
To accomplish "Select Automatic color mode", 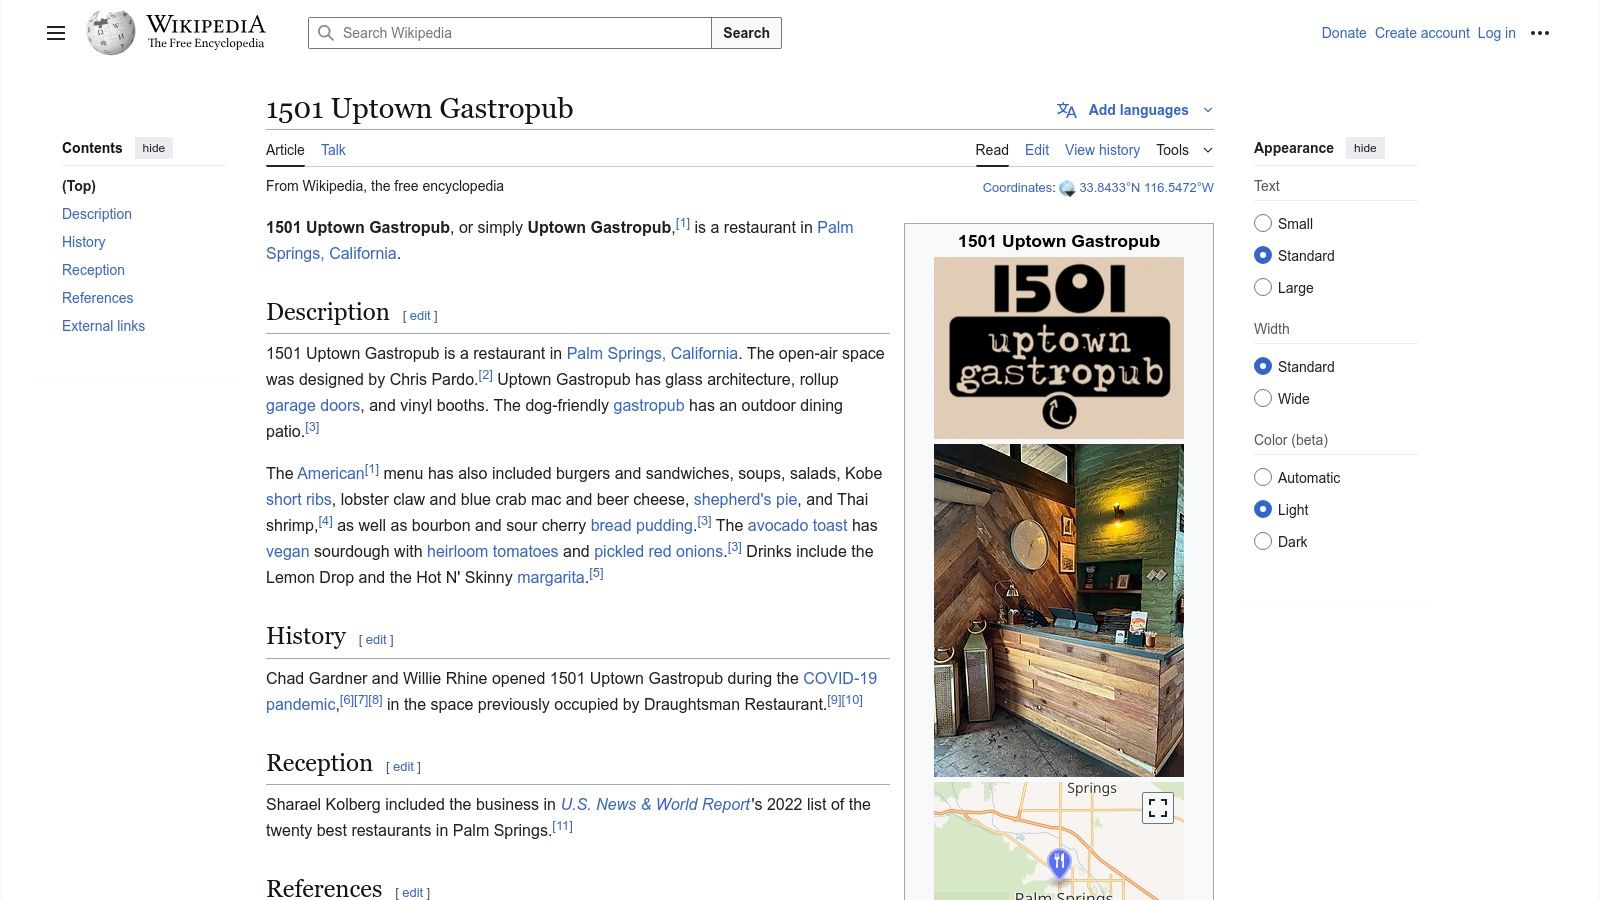I will [x=1263, y=477].
